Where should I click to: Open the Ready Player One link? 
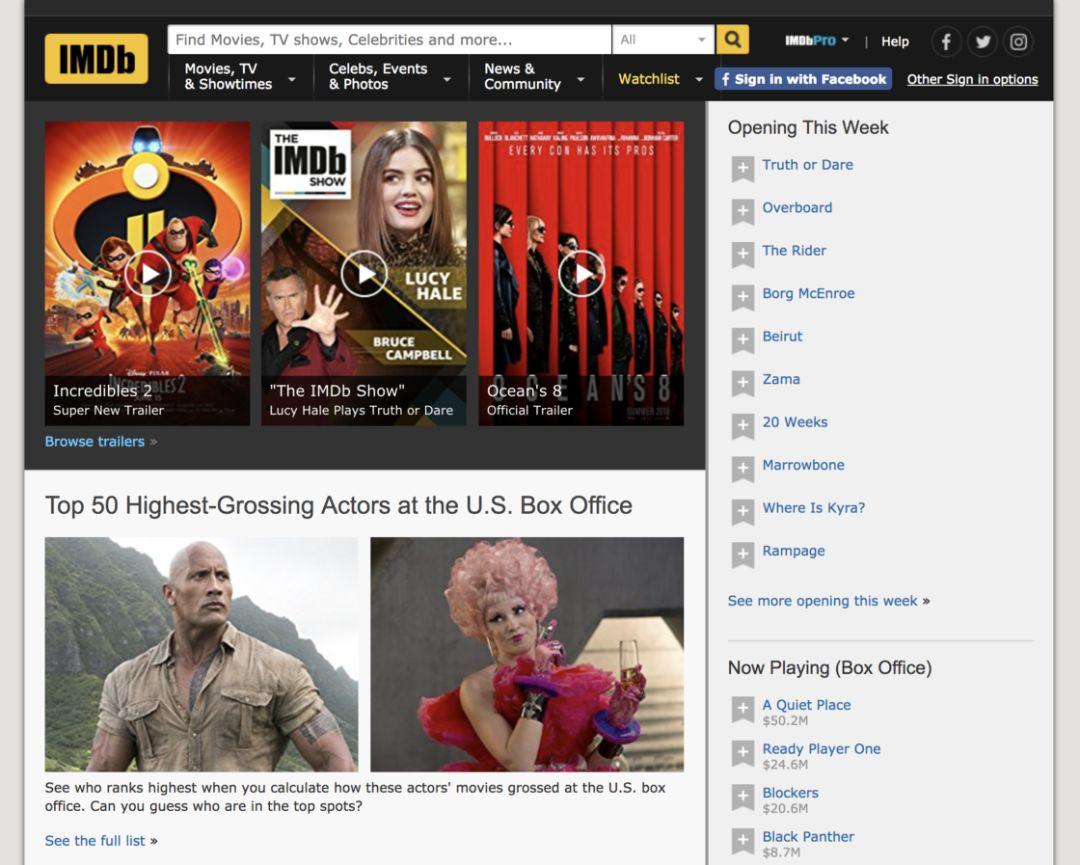click(x=821, y=749)
